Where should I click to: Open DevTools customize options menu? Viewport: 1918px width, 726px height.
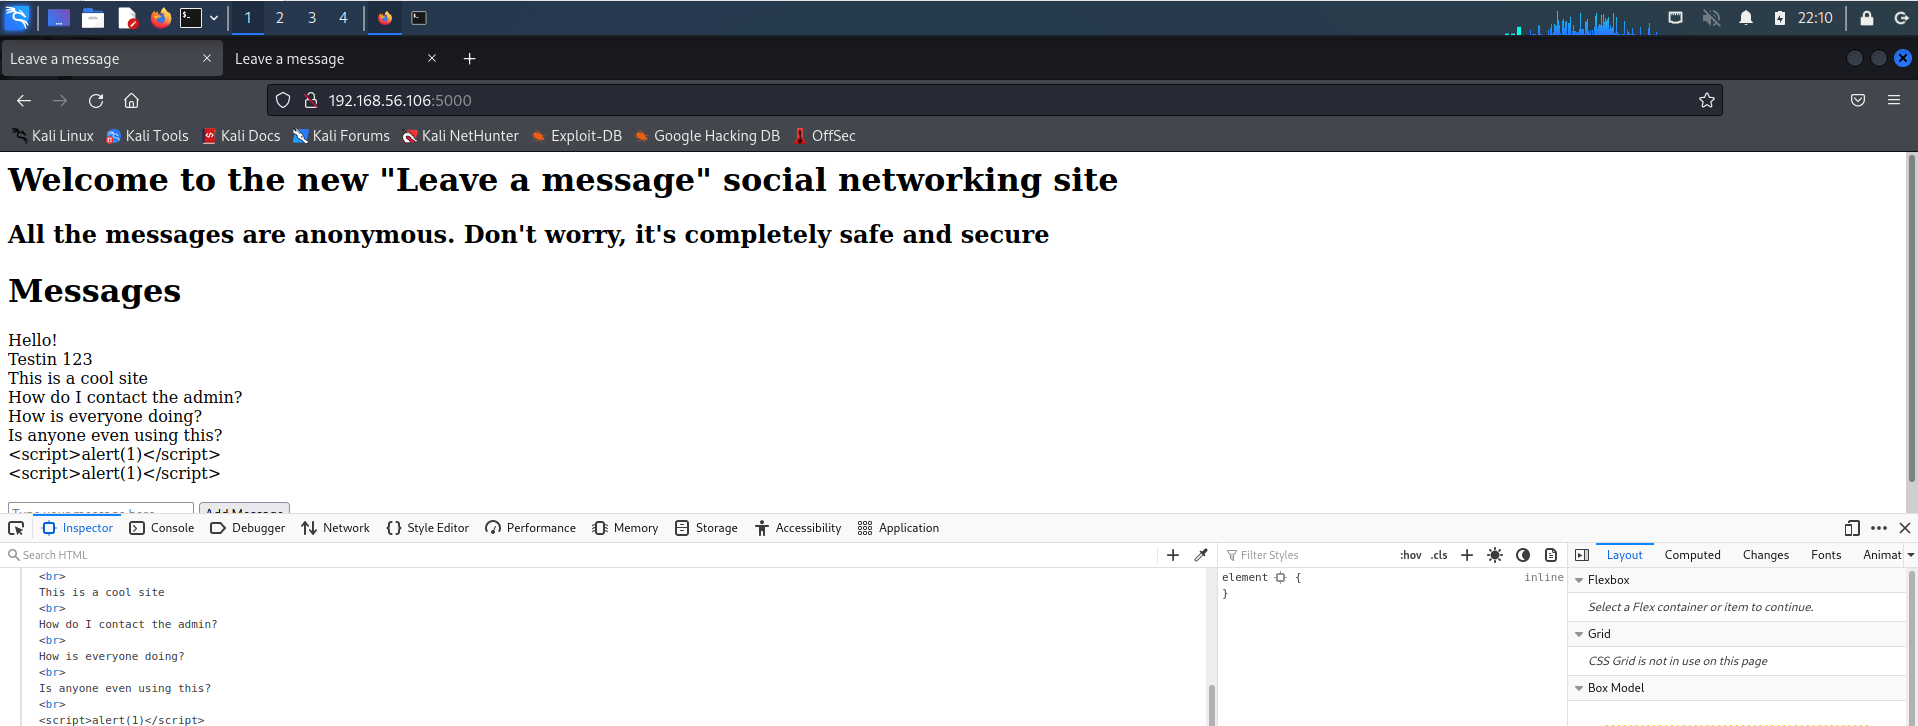point(1879,528)
